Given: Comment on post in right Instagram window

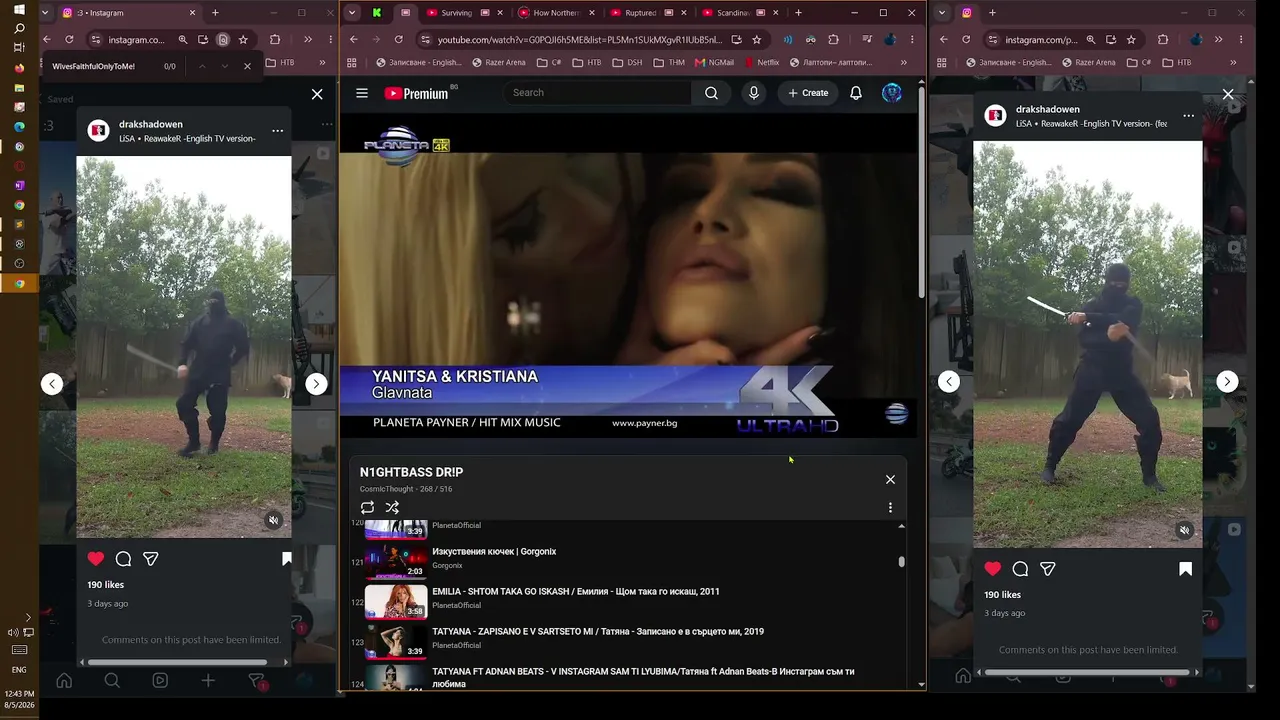Looking at the screenshot, I should point(1020,569).
